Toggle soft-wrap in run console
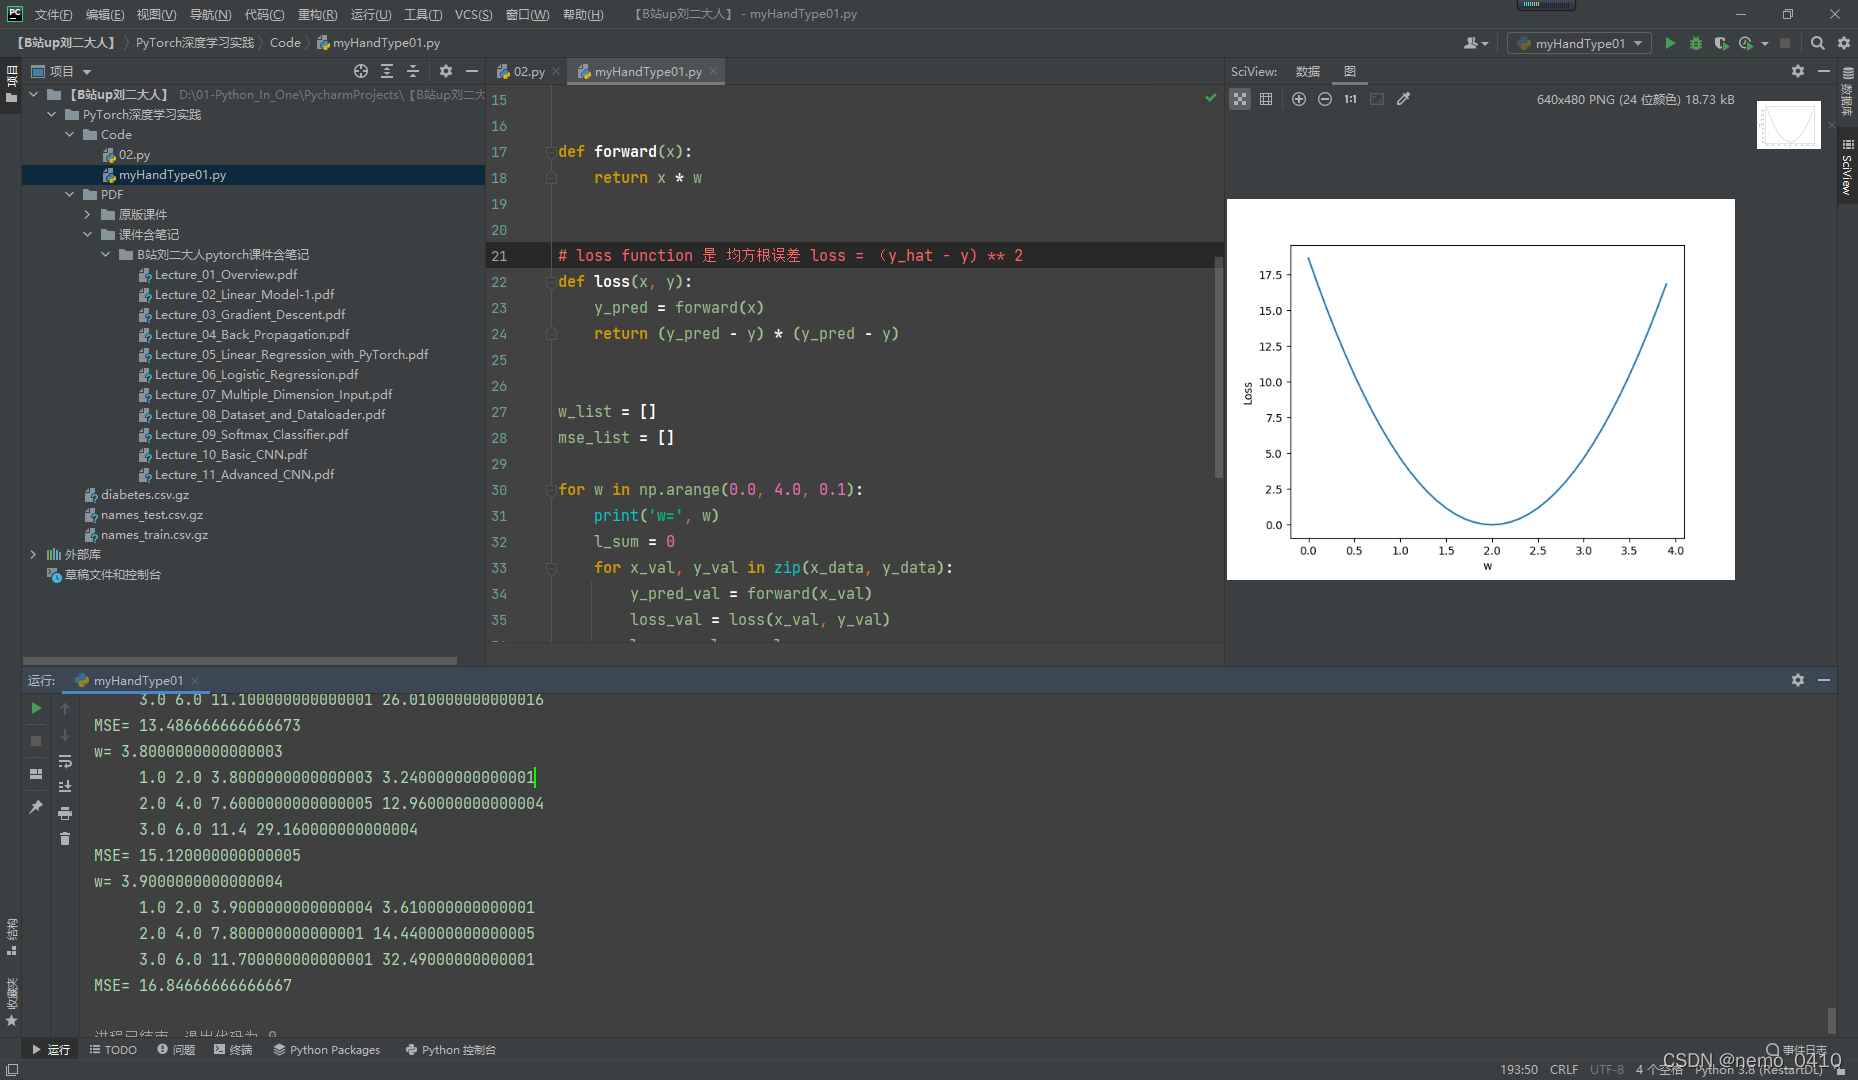The image size is (1858, 1080). (65, 761)
